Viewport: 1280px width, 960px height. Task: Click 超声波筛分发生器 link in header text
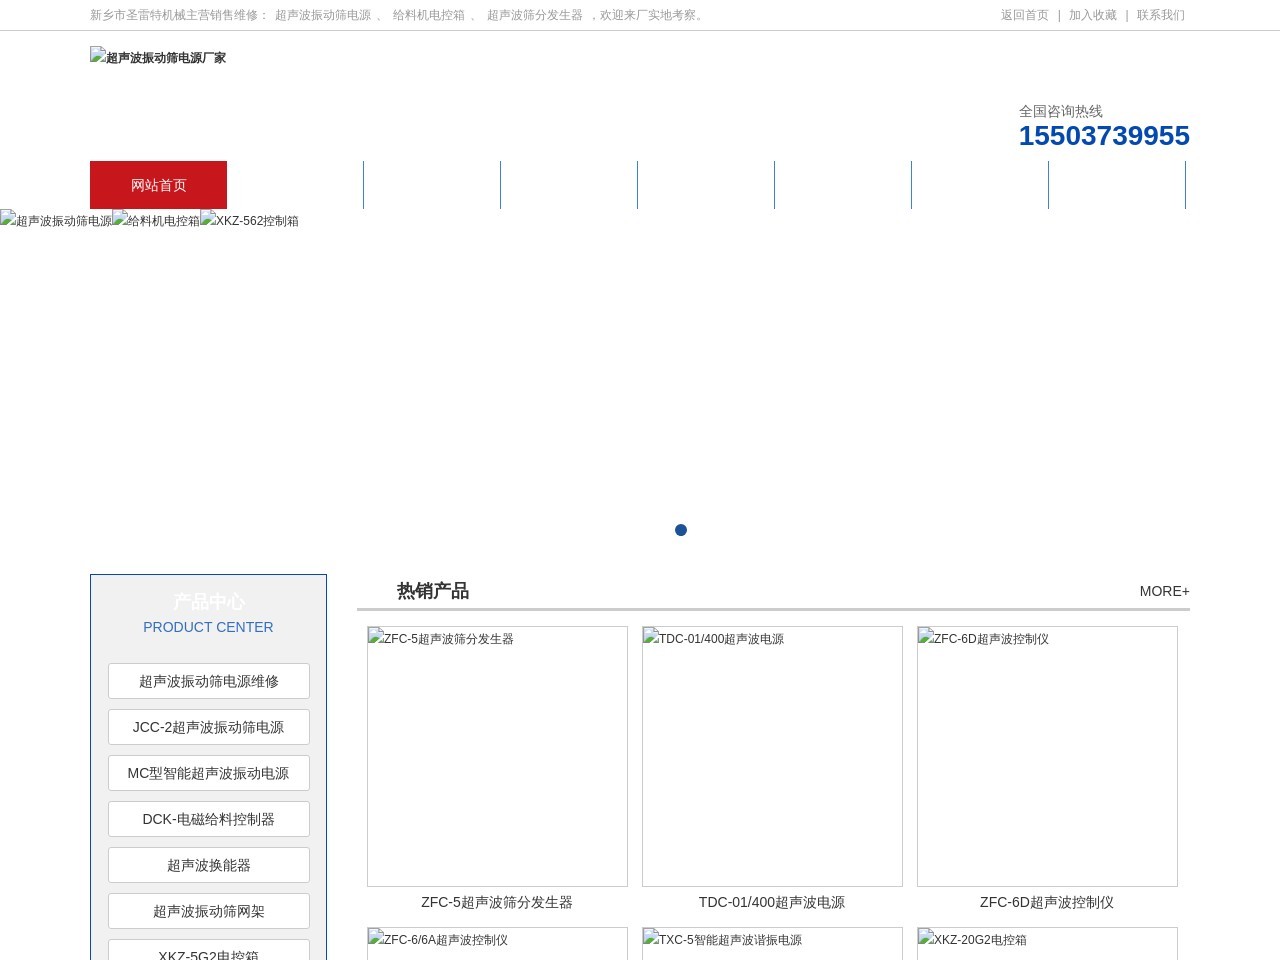(534, 15)
